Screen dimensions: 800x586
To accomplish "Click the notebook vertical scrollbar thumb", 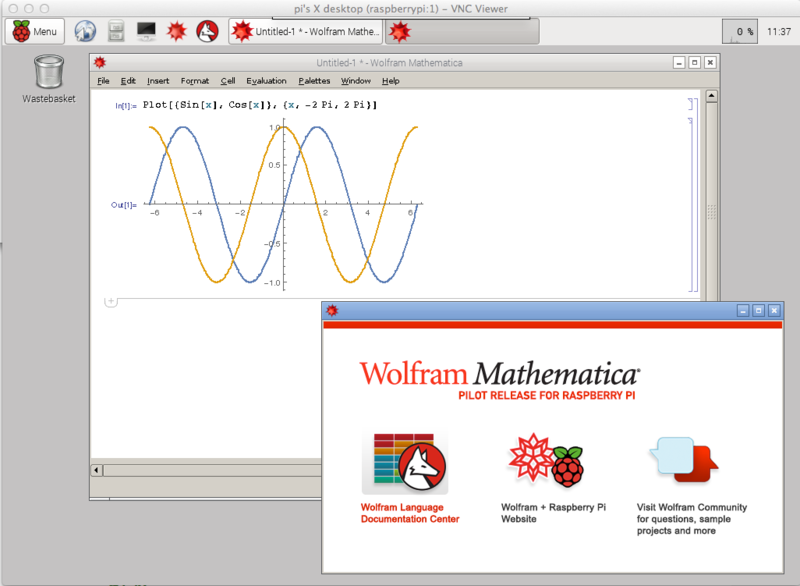I will pyautogui.click(x=711, y=211).
